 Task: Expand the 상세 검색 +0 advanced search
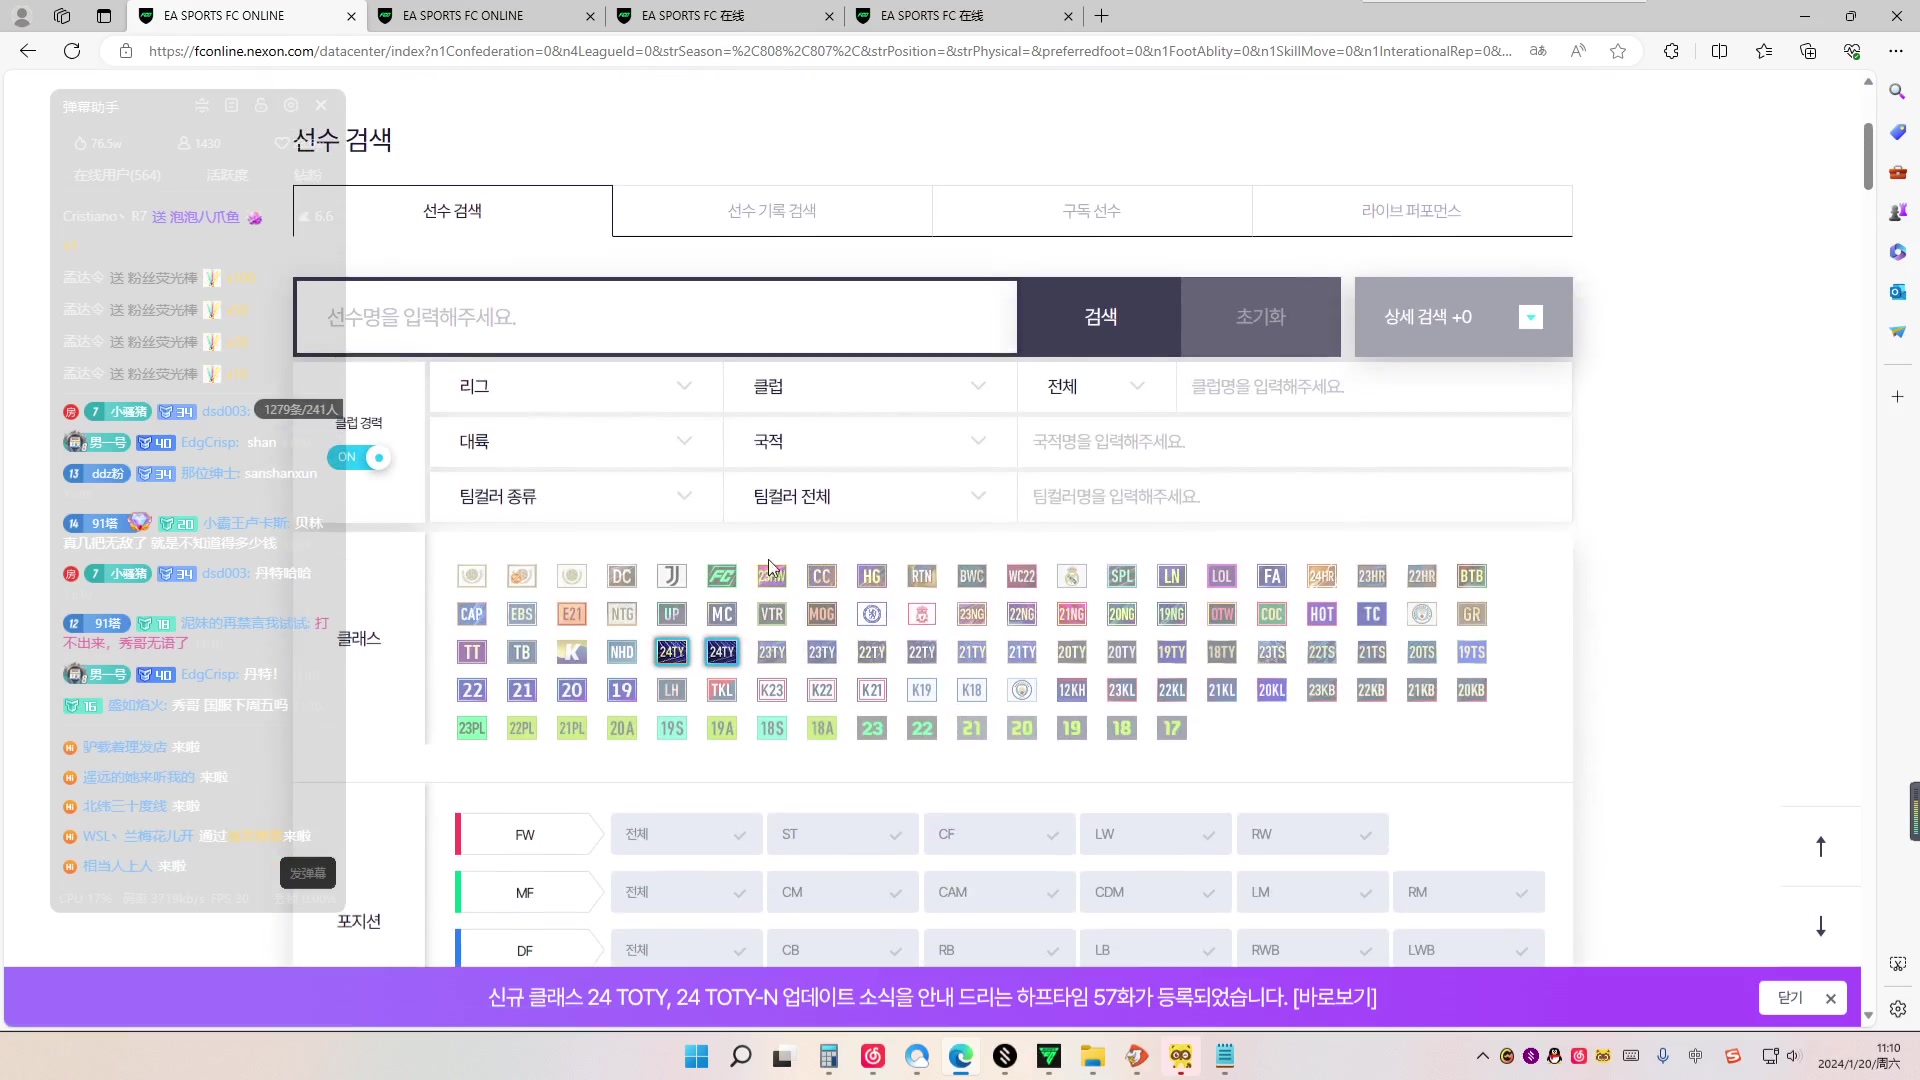1463,317
